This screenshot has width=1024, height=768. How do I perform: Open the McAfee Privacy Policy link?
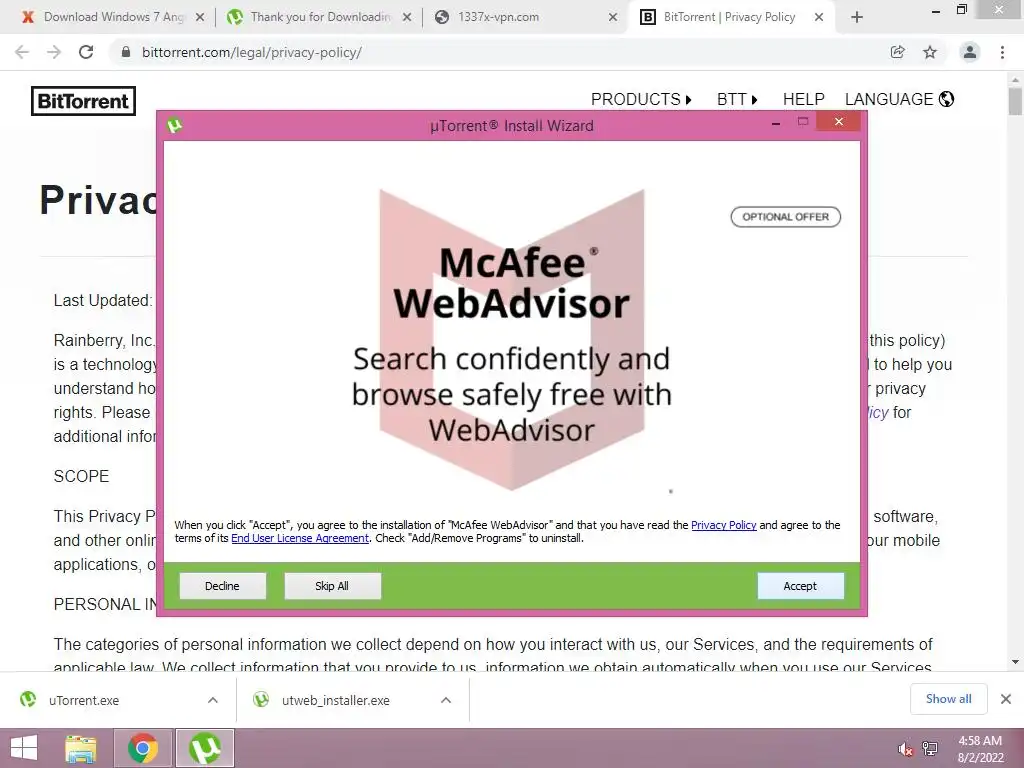coord(724,525)
